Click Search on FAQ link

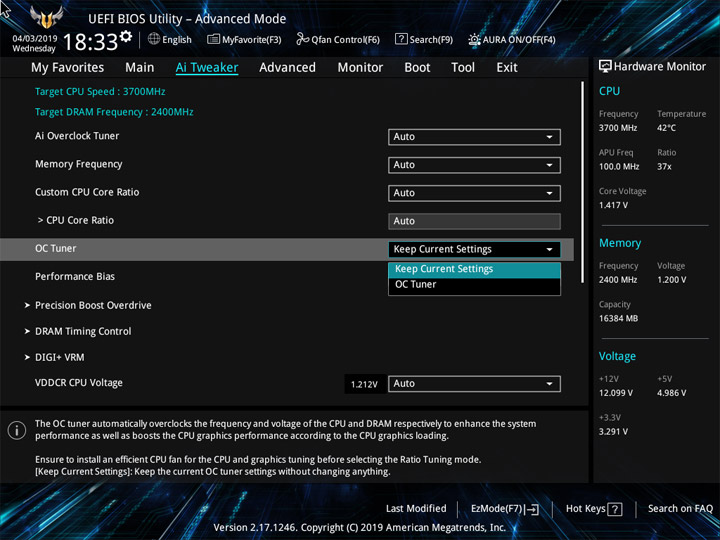(680, 509)
